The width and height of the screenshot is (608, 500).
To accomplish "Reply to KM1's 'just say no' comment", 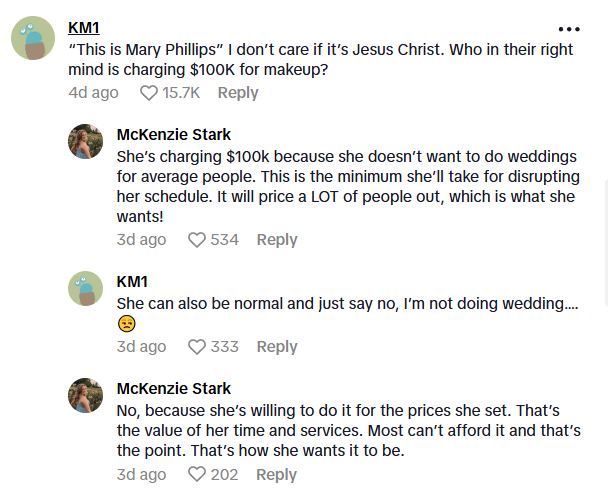I will click(x=277, y=347).
